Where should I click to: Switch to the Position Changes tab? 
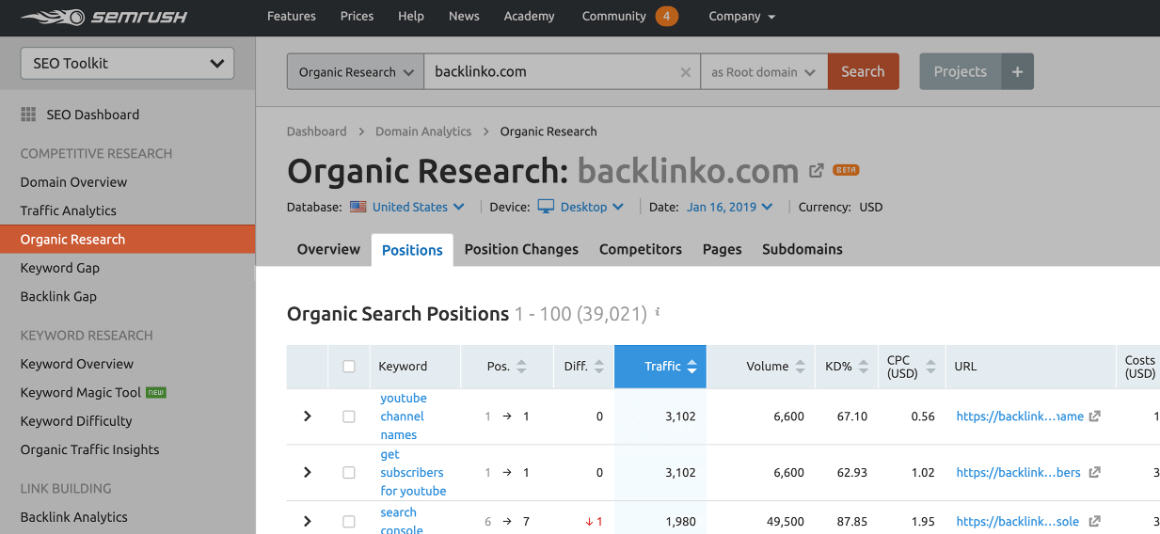[522, 249]
